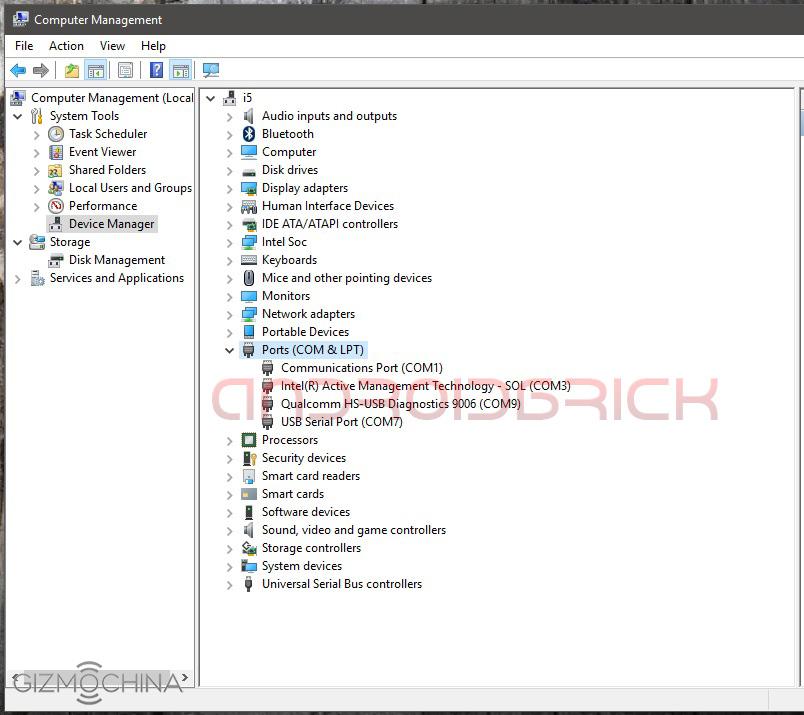This screenshot has height=715, width=804.
Task: Expand the Network adapters category
Action: (229, 315)
